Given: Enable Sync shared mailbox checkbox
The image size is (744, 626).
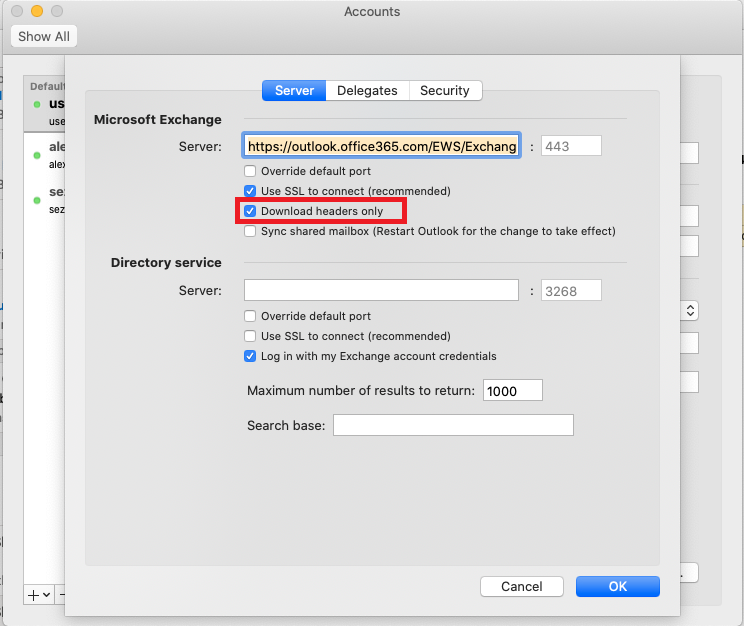Looking at the screenshot, I should click(250, 231).
